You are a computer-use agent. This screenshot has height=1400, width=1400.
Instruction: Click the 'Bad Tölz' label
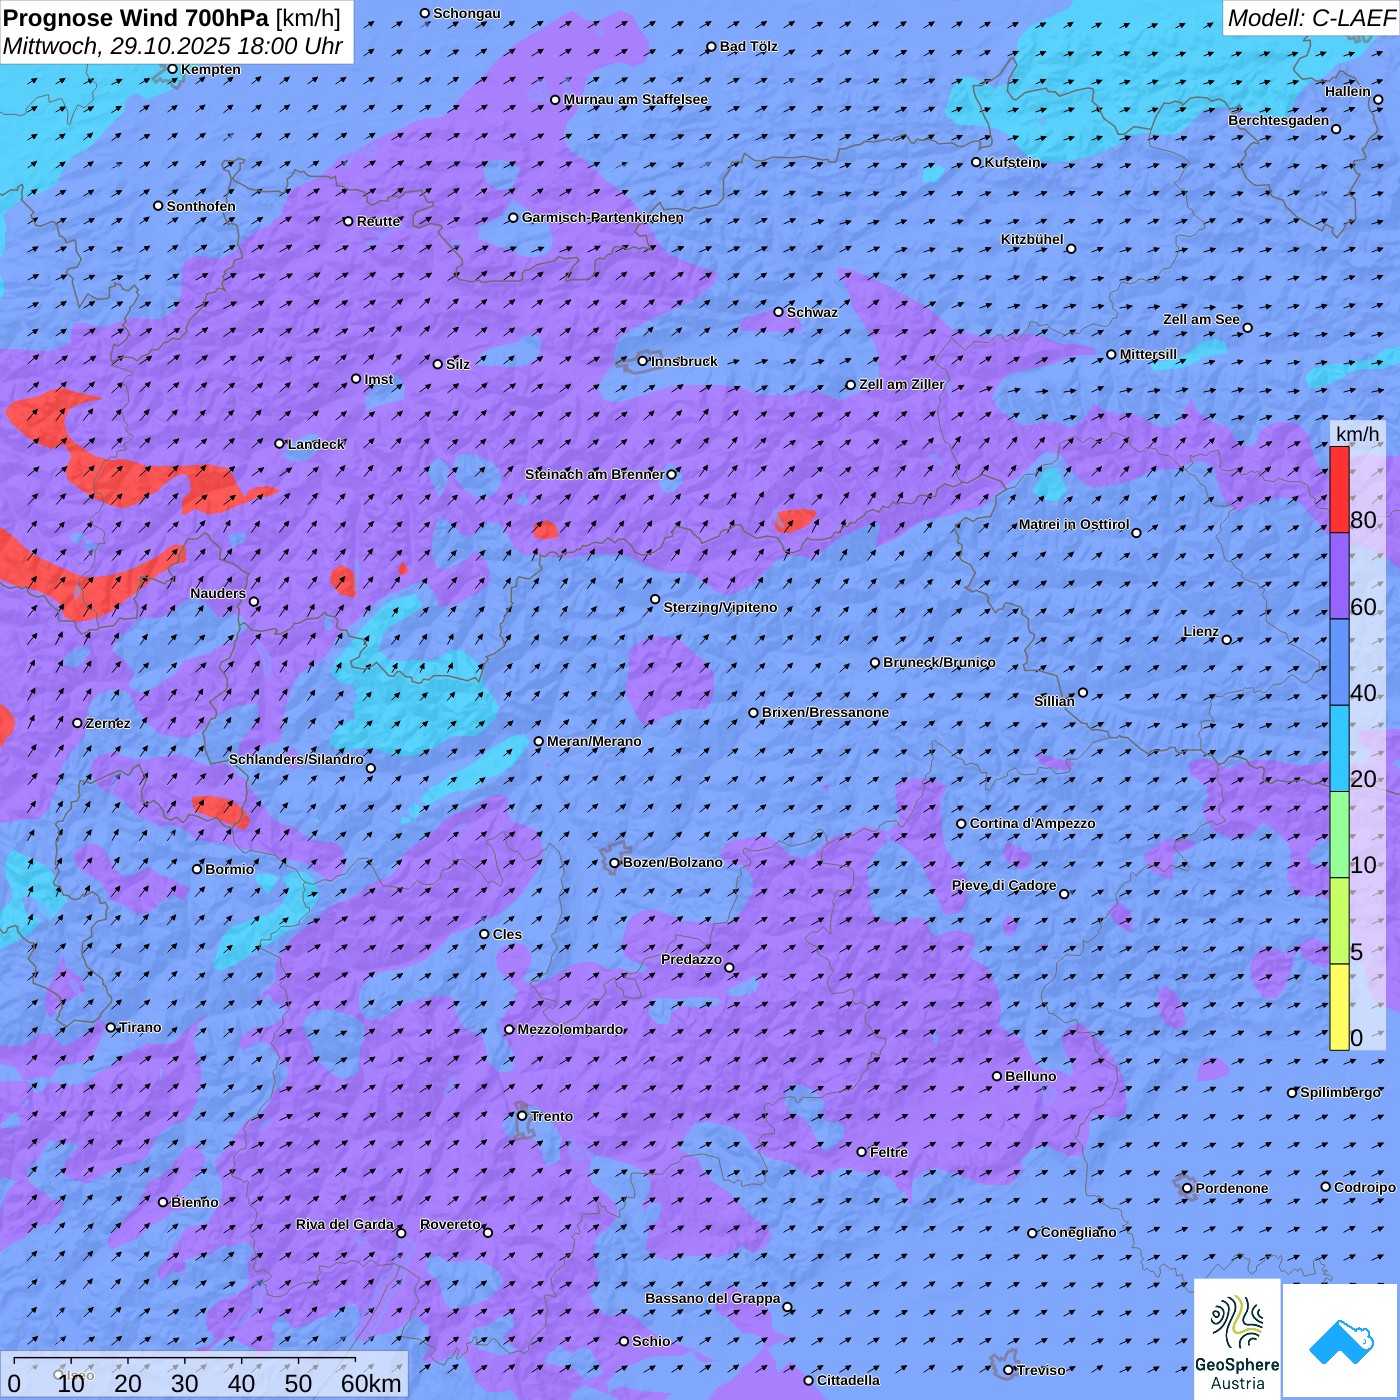[x=748, y=46]
